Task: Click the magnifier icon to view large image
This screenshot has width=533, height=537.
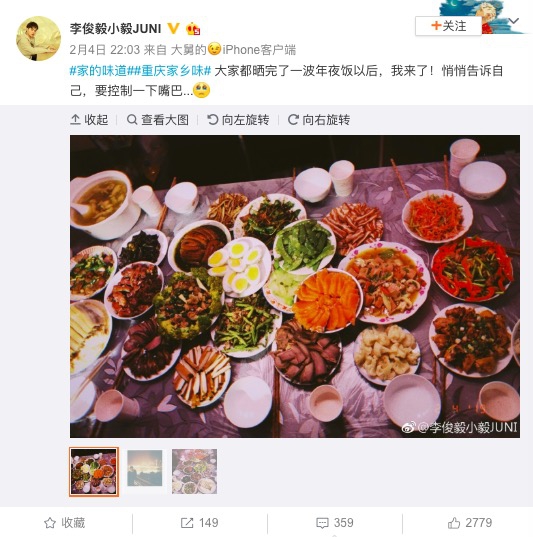Action: (x=132, y=120)
